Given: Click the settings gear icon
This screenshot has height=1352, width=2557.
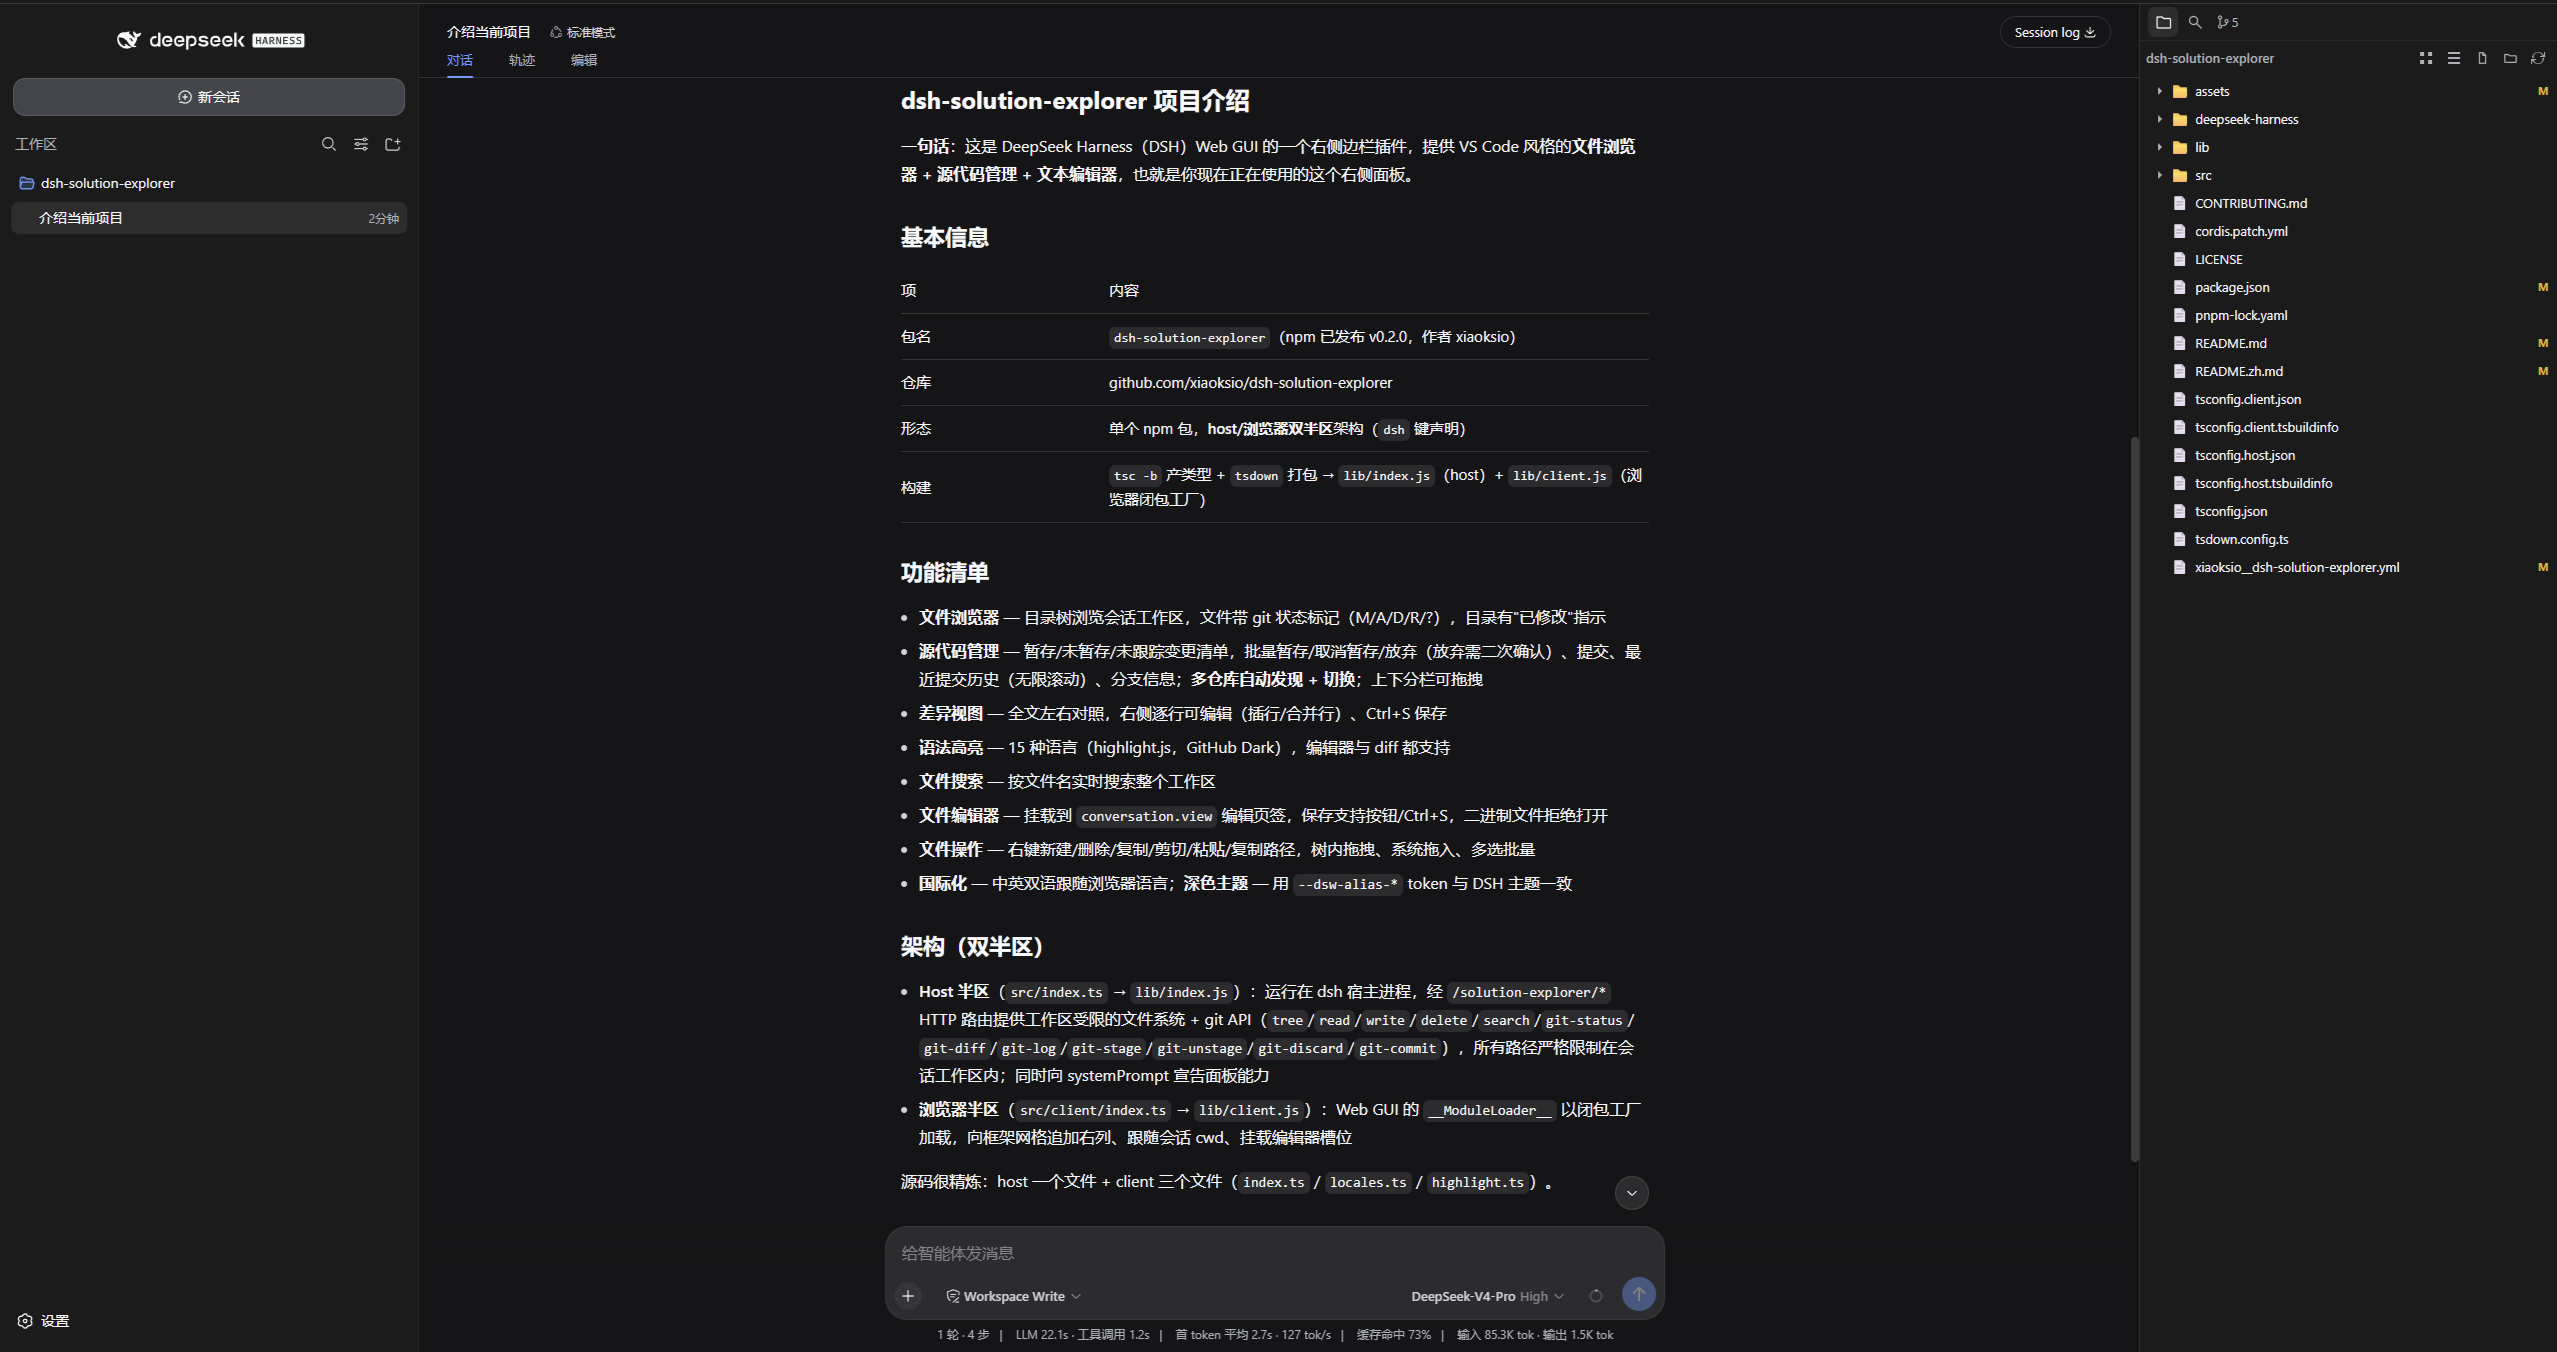Looking at the screenshot, I should click(25, 1321).
